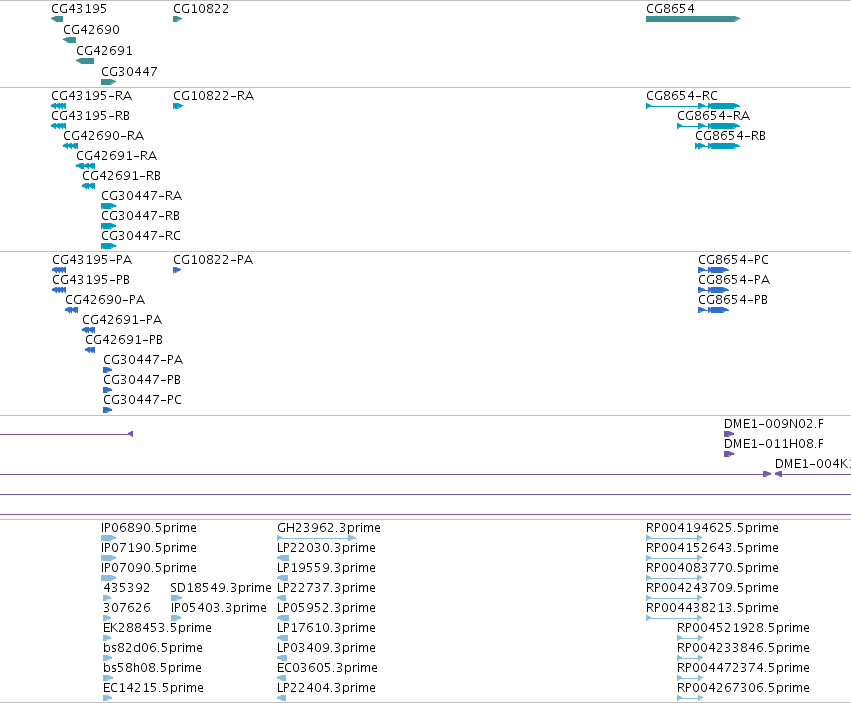Click the CG42690 gene label
Image resolution: width=851 pixels, height=703 pixels.
(x=91, y=29)
